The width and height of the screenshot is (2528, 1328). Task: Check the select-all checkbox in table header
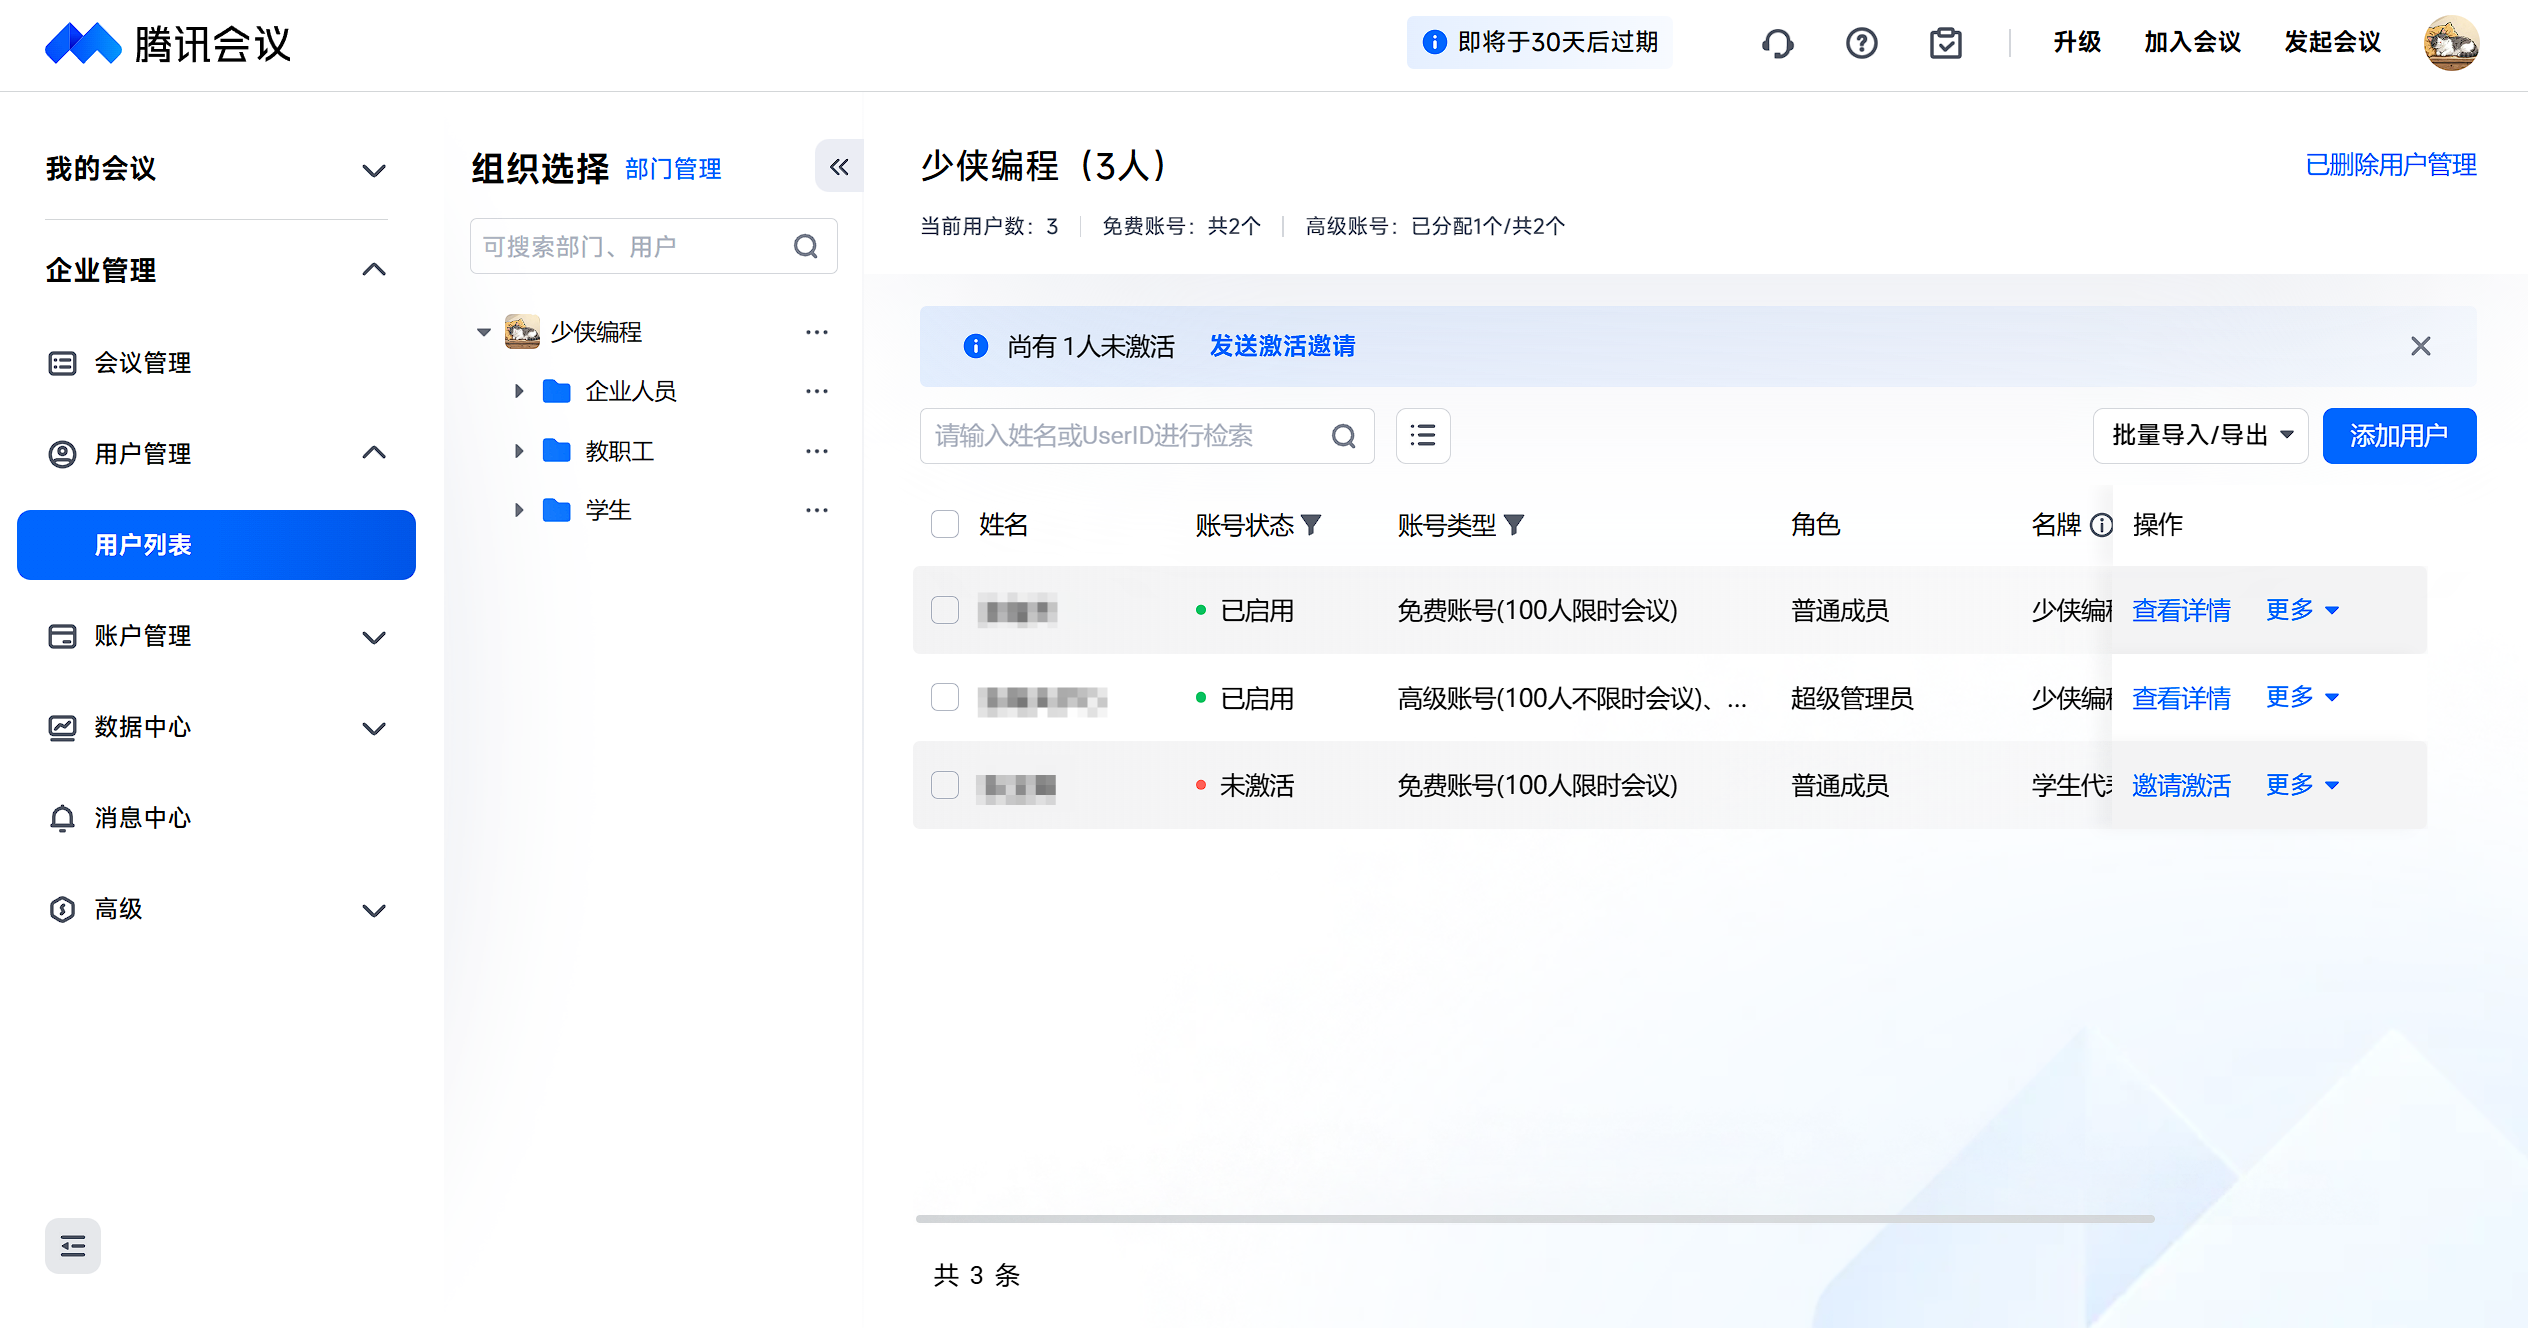[x=944, y=523]
